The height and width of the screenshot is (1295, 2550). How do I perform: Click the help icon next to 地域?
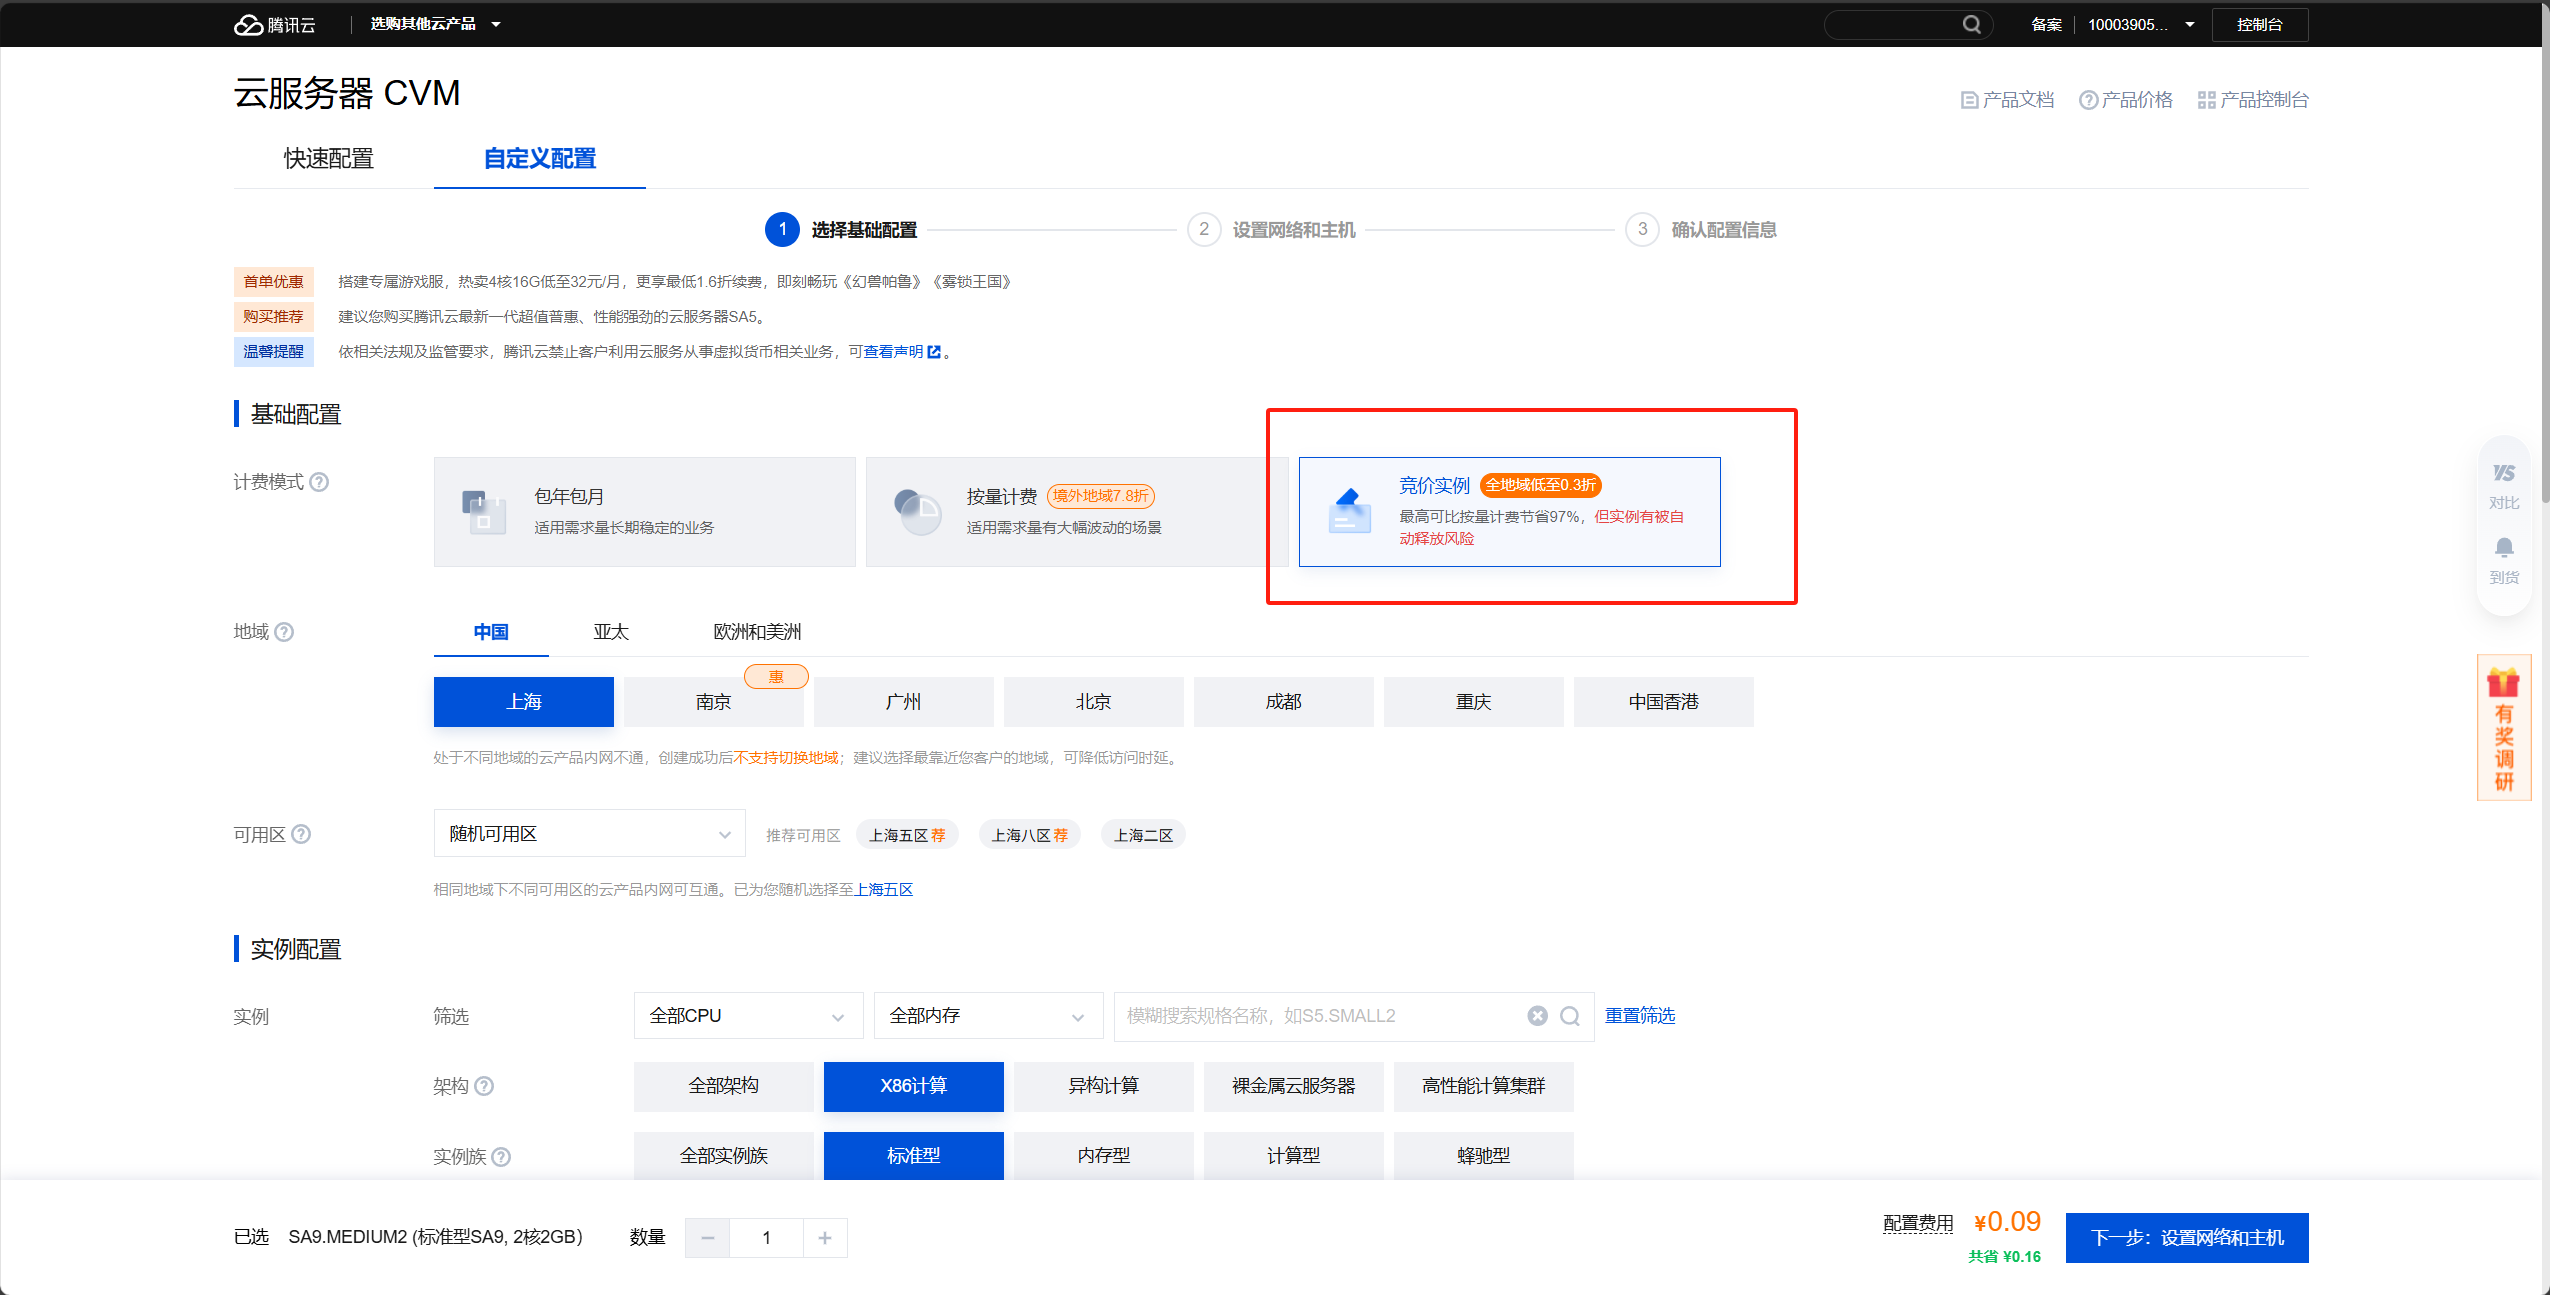coord(284,632)
